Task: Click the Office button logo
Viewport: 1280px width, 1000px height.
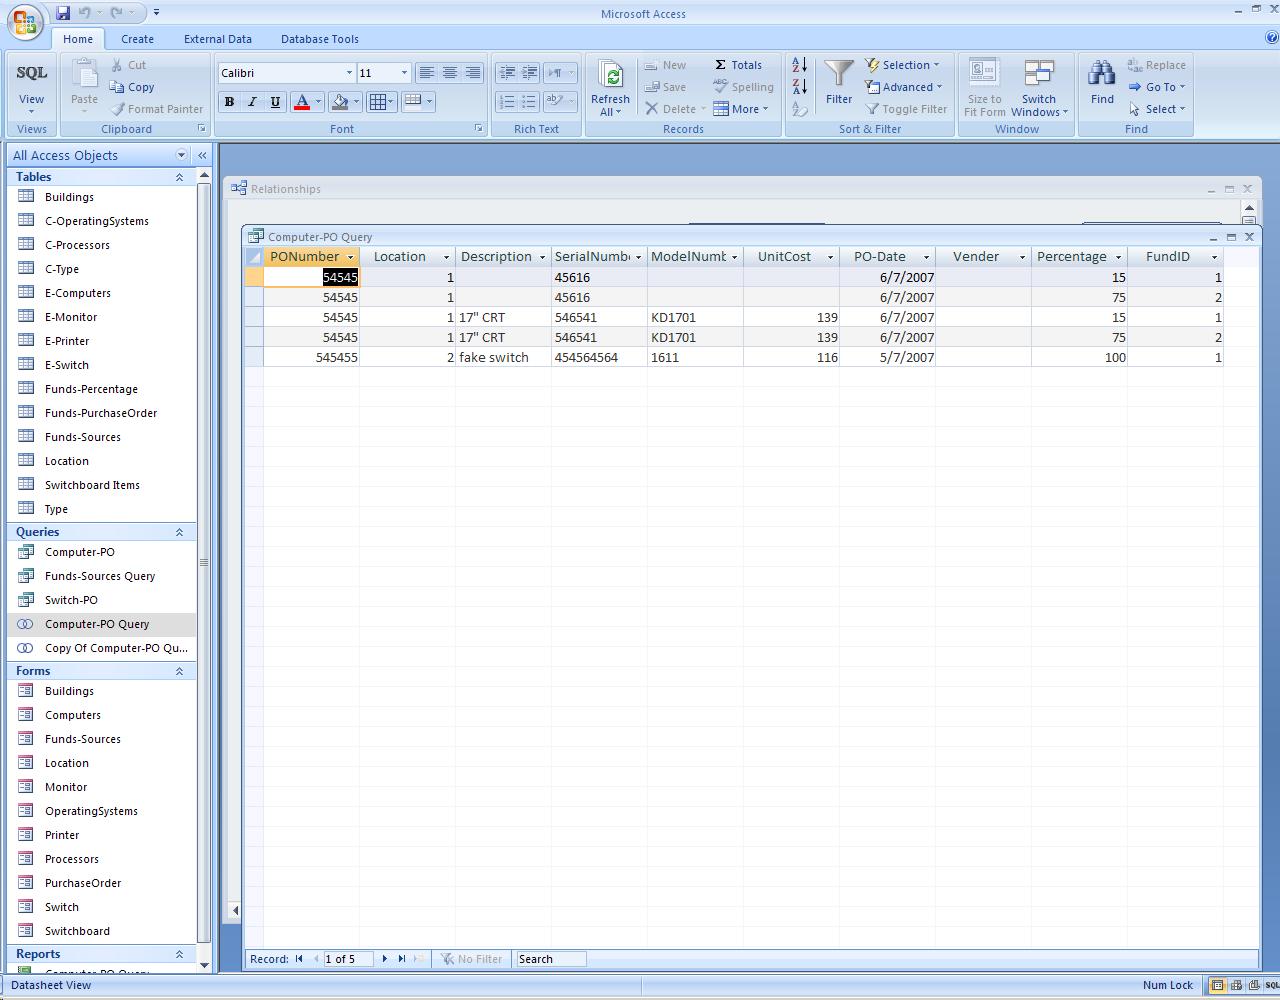Action: tap(25, 23)
